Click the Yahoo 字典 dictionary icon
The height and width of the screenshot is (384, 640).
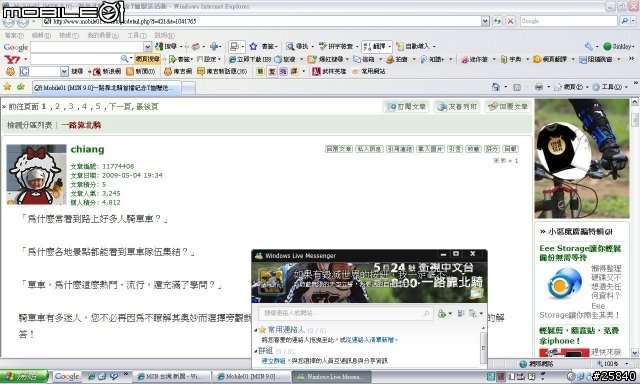504,60
